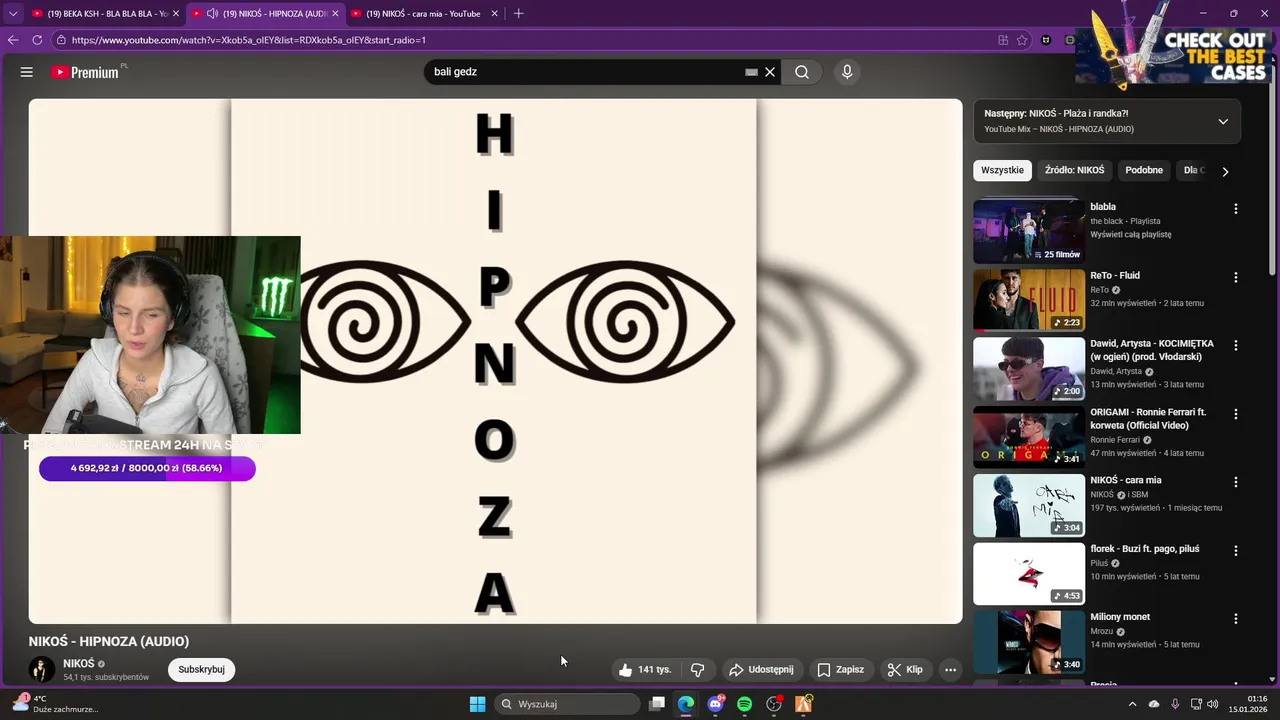1280x720 pixels.
Task: Select the Źródło: NIKOŚ filter chip
Action: click(x=1074, y=170)
